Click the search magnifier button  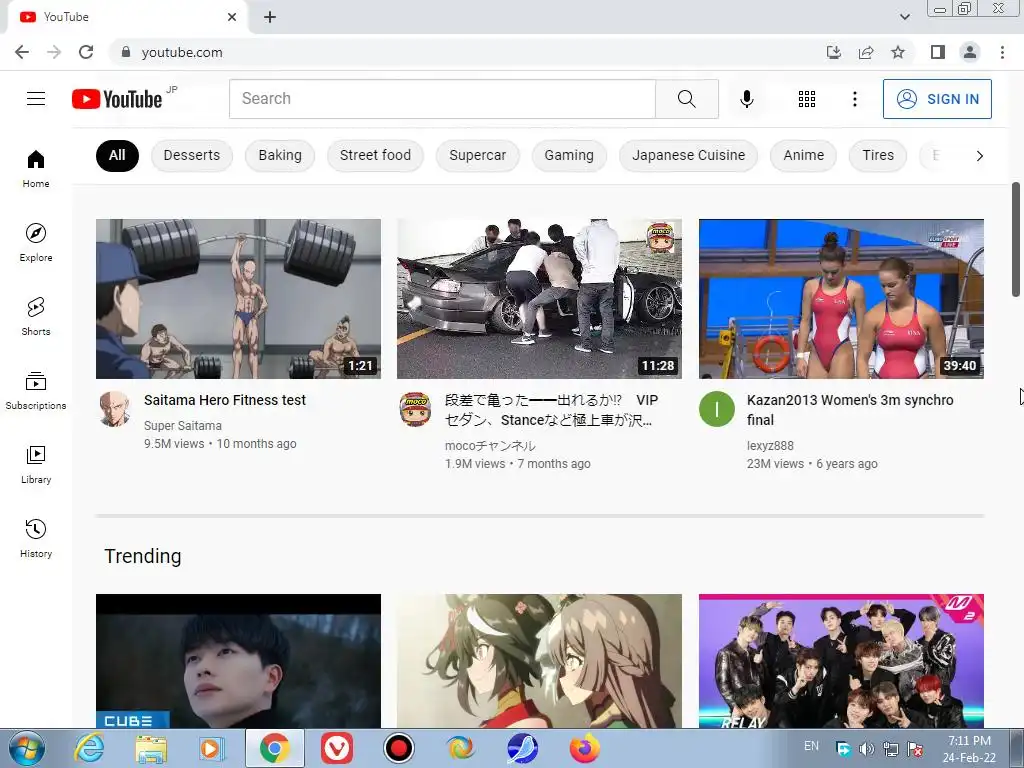(686, 99)
